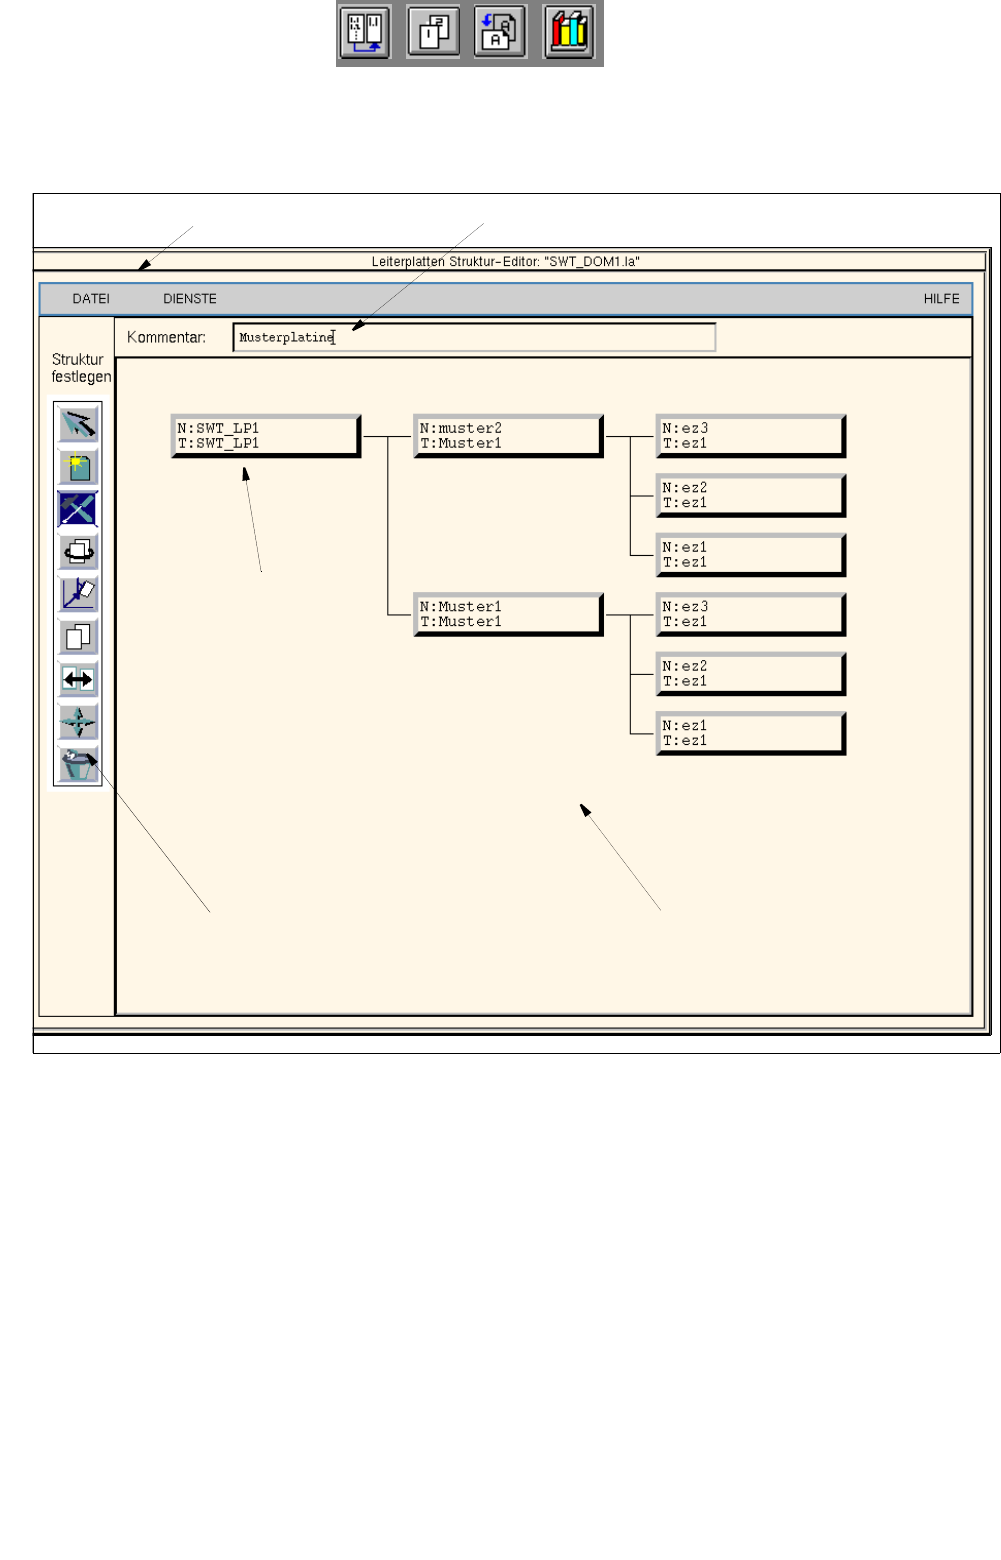Image resolution: width=1001 pixels, height=1560 pixels.
Task: Click the trash bin delete tool
Action: (78, 765)
